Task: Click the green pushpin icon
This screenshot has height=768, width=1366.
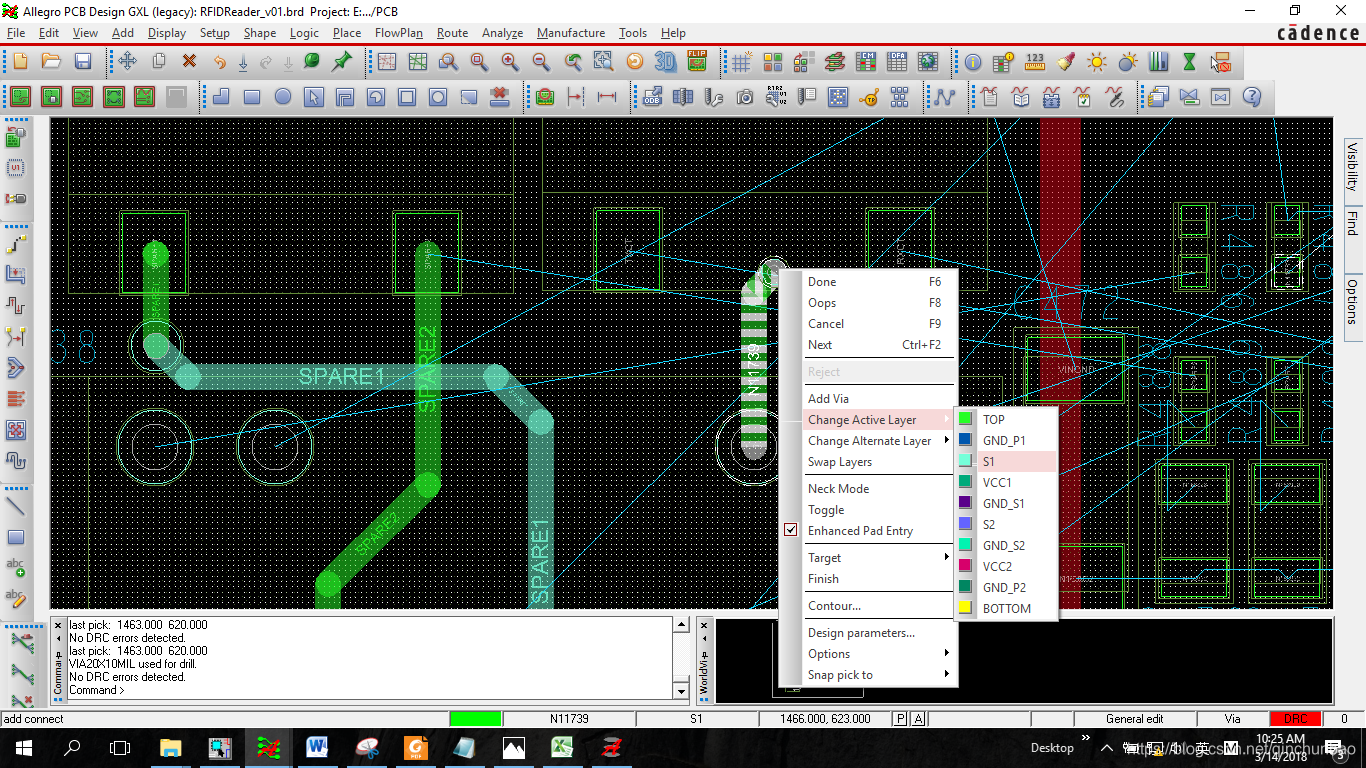Action: point(342,62)
